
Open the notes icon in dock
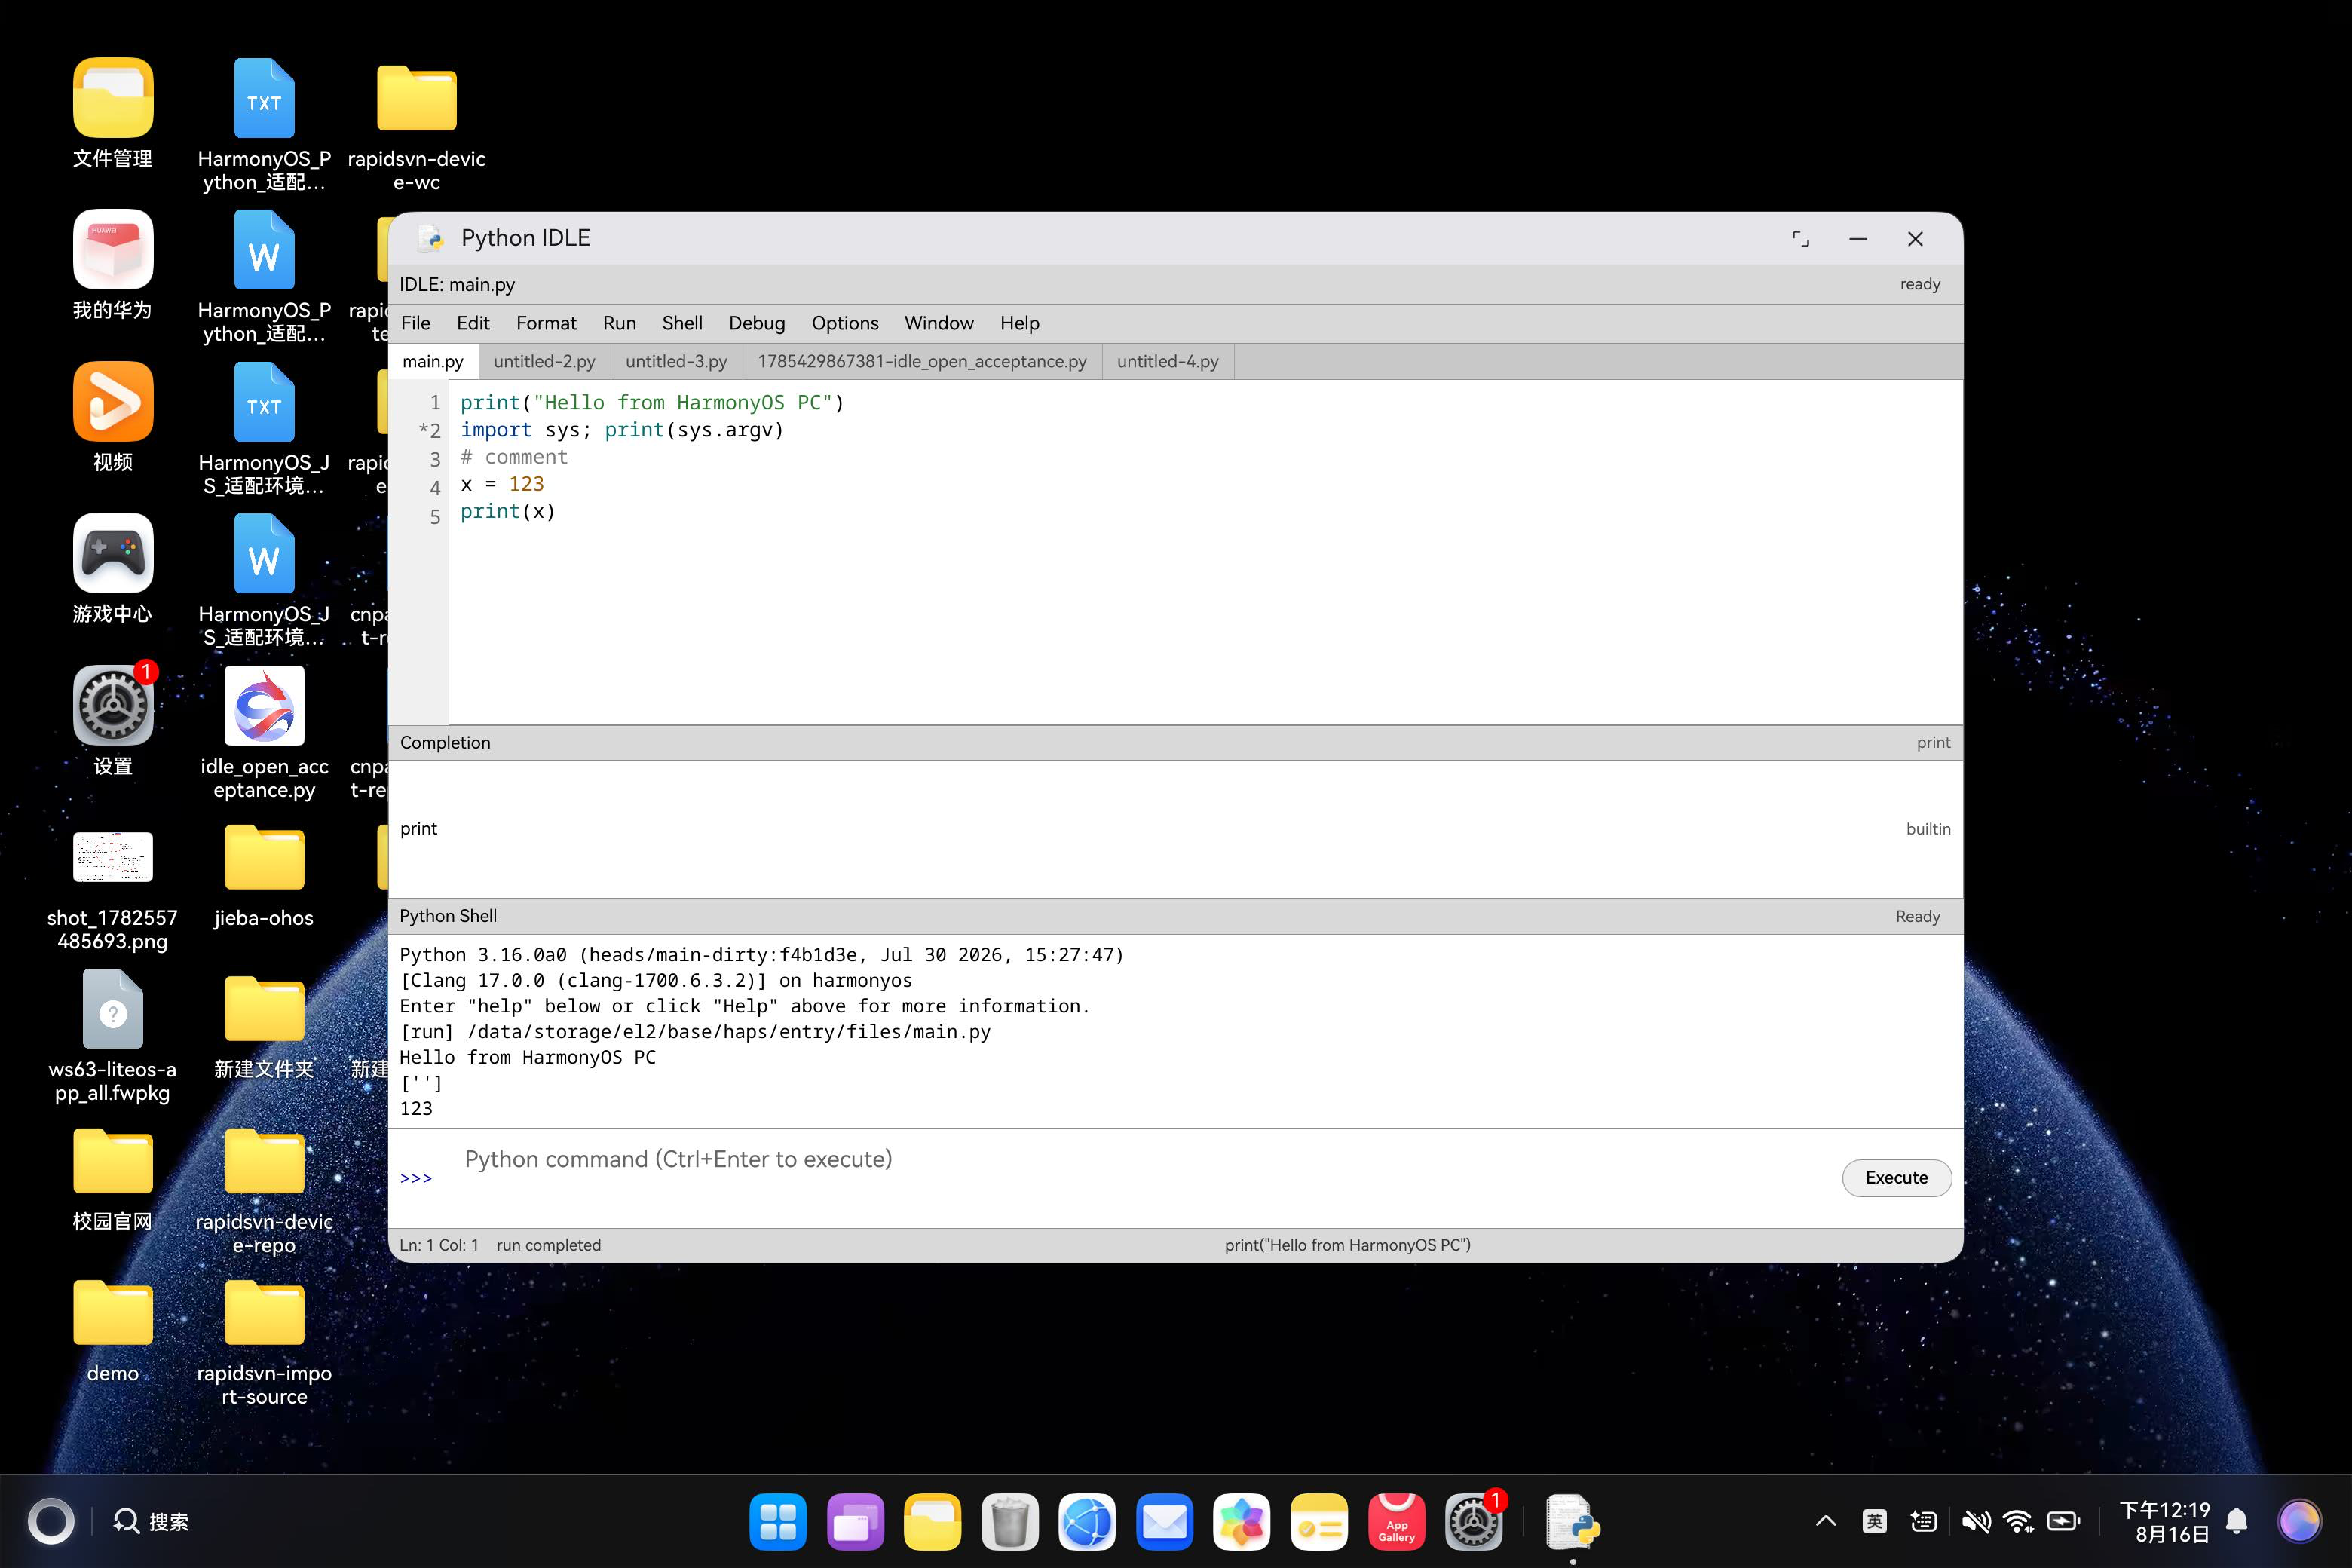click(1319, 1522)
